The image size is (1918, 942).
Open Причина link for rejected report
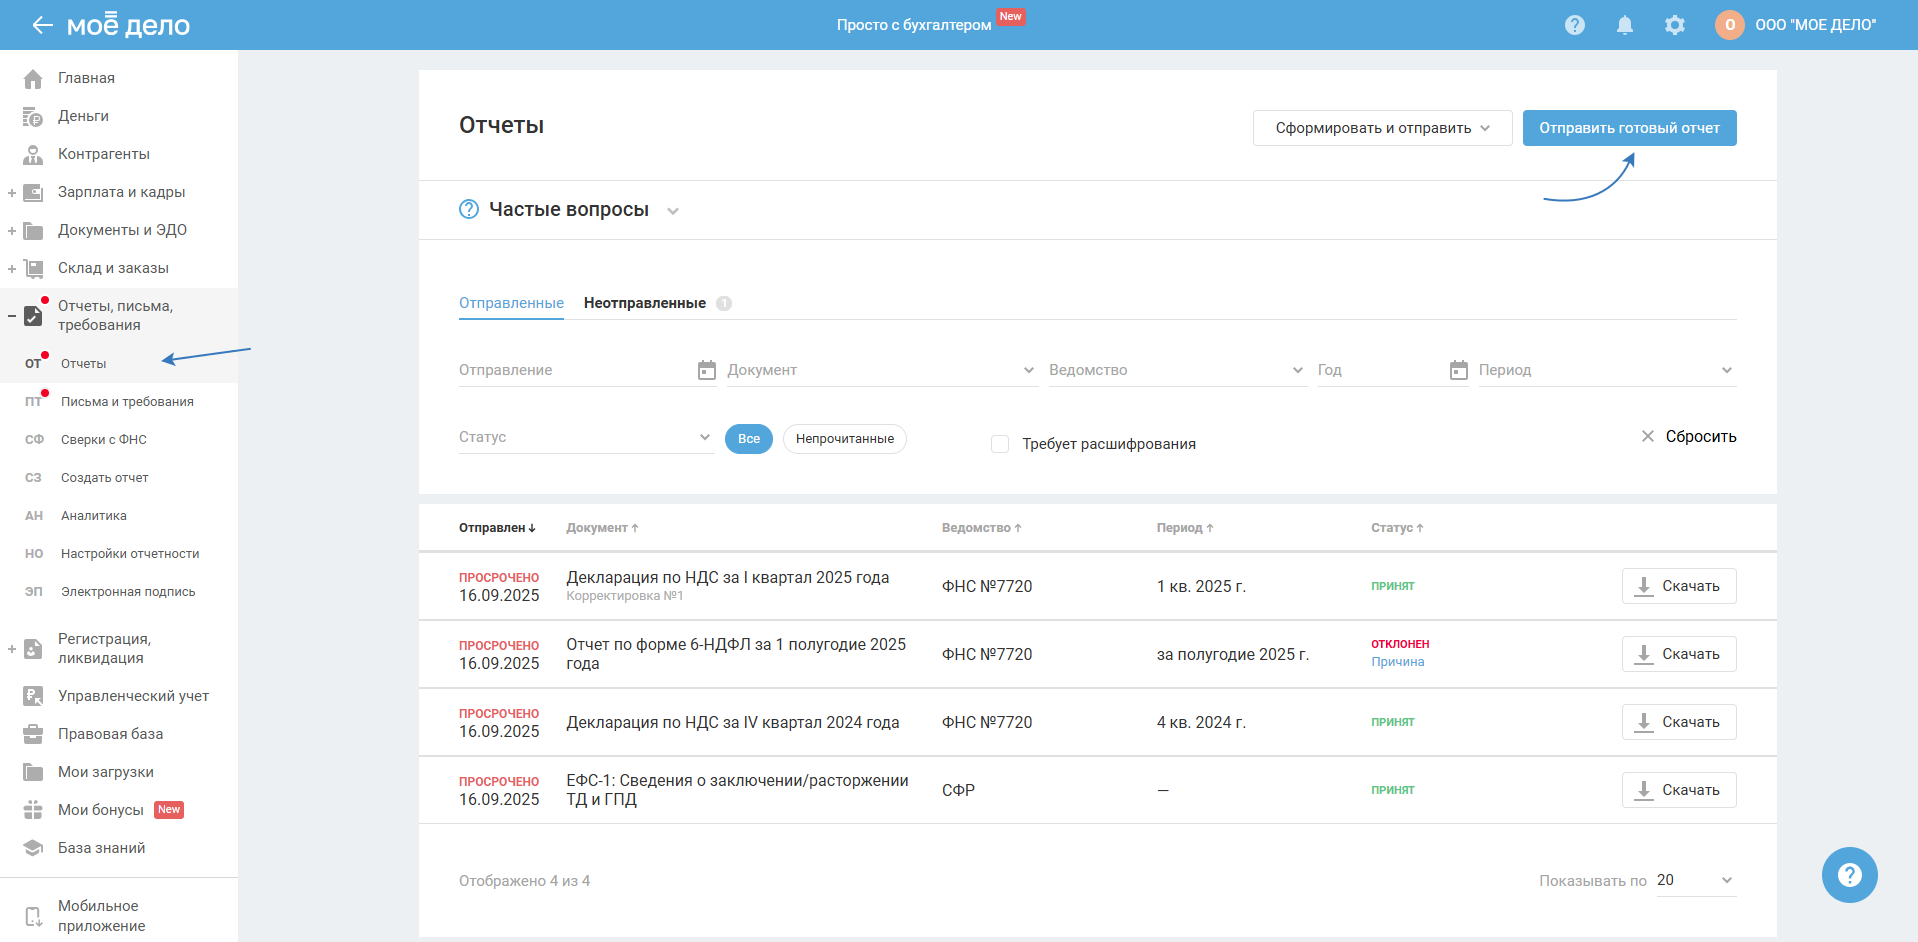1397,662
